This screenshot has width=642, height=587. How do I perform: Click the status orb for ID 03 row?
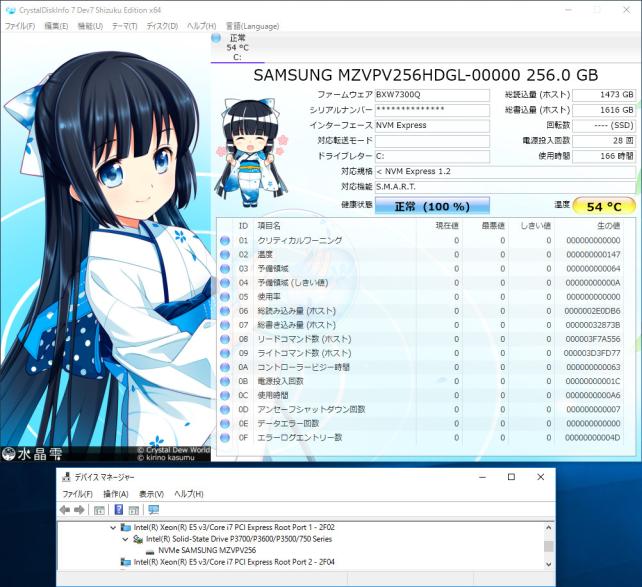coord(225,269)
